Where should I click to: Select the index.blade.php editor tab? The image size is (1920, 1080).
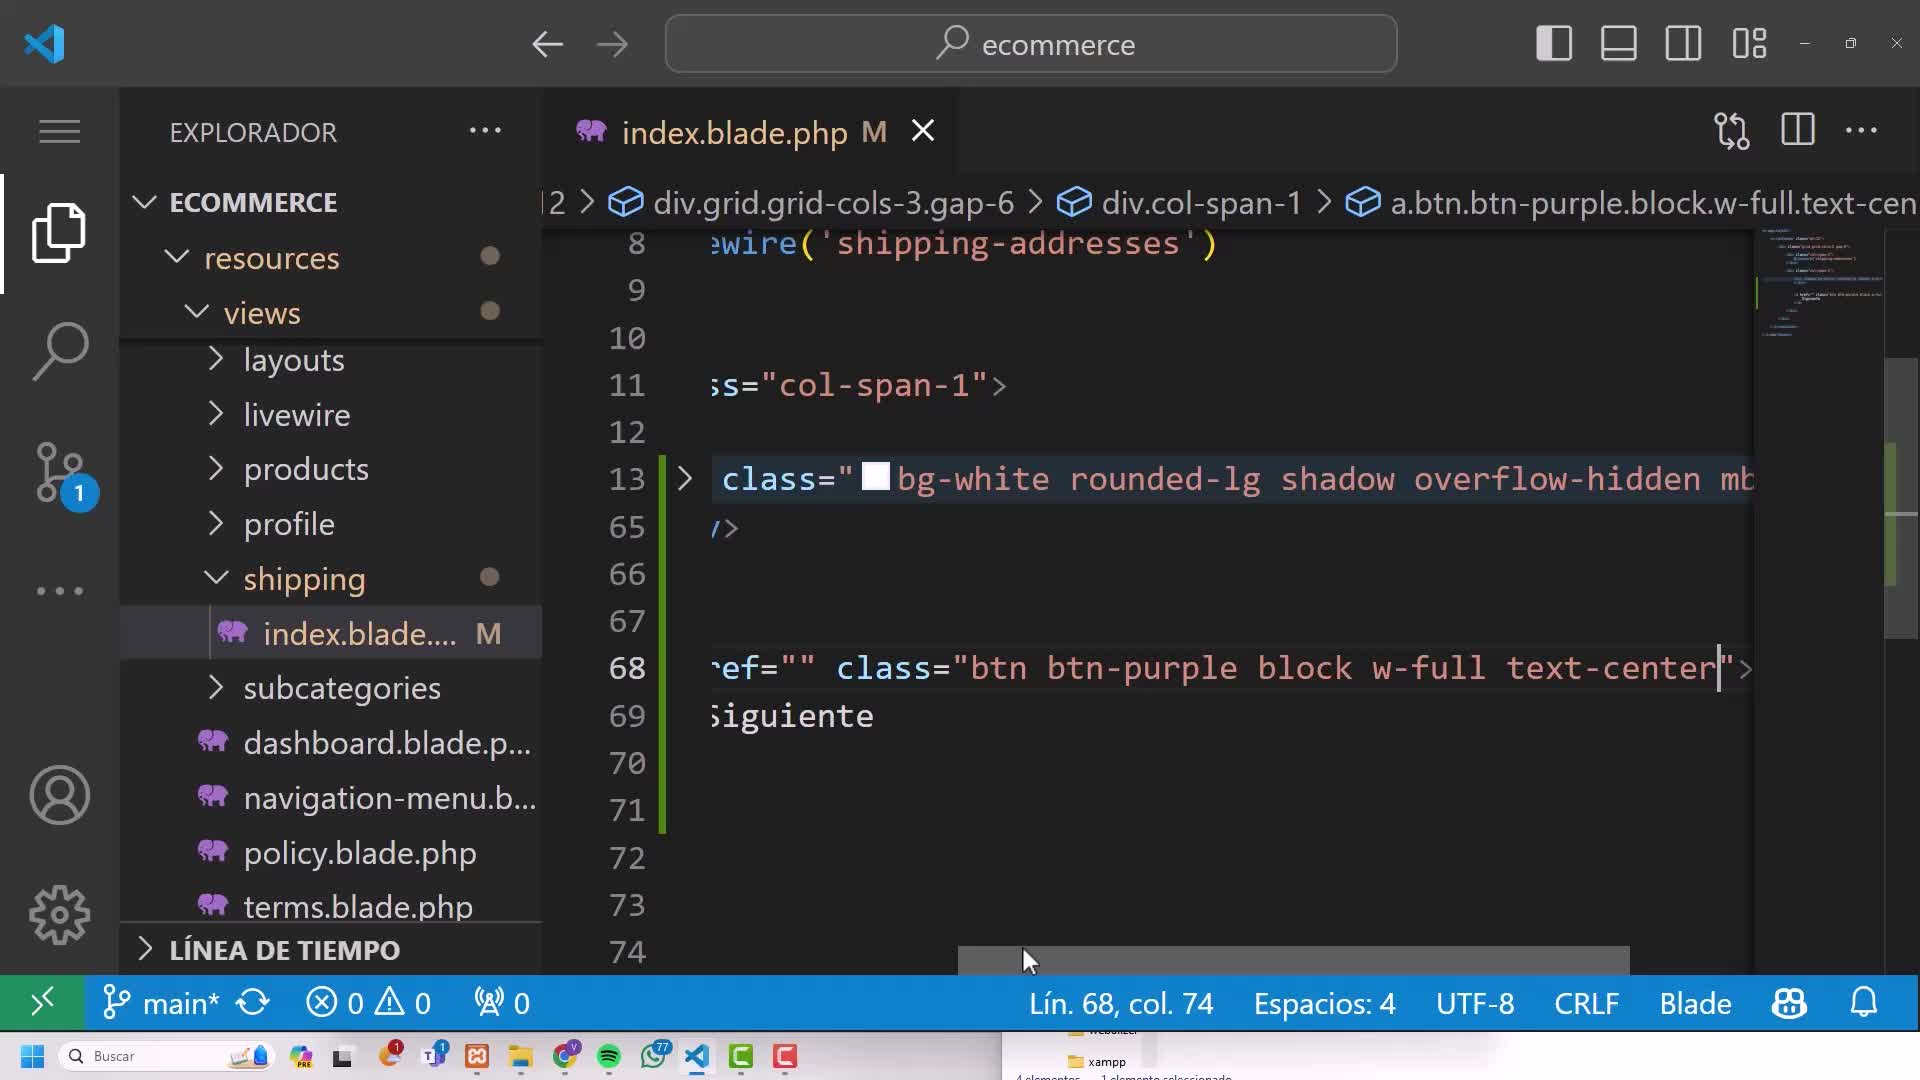click(733, 132)
